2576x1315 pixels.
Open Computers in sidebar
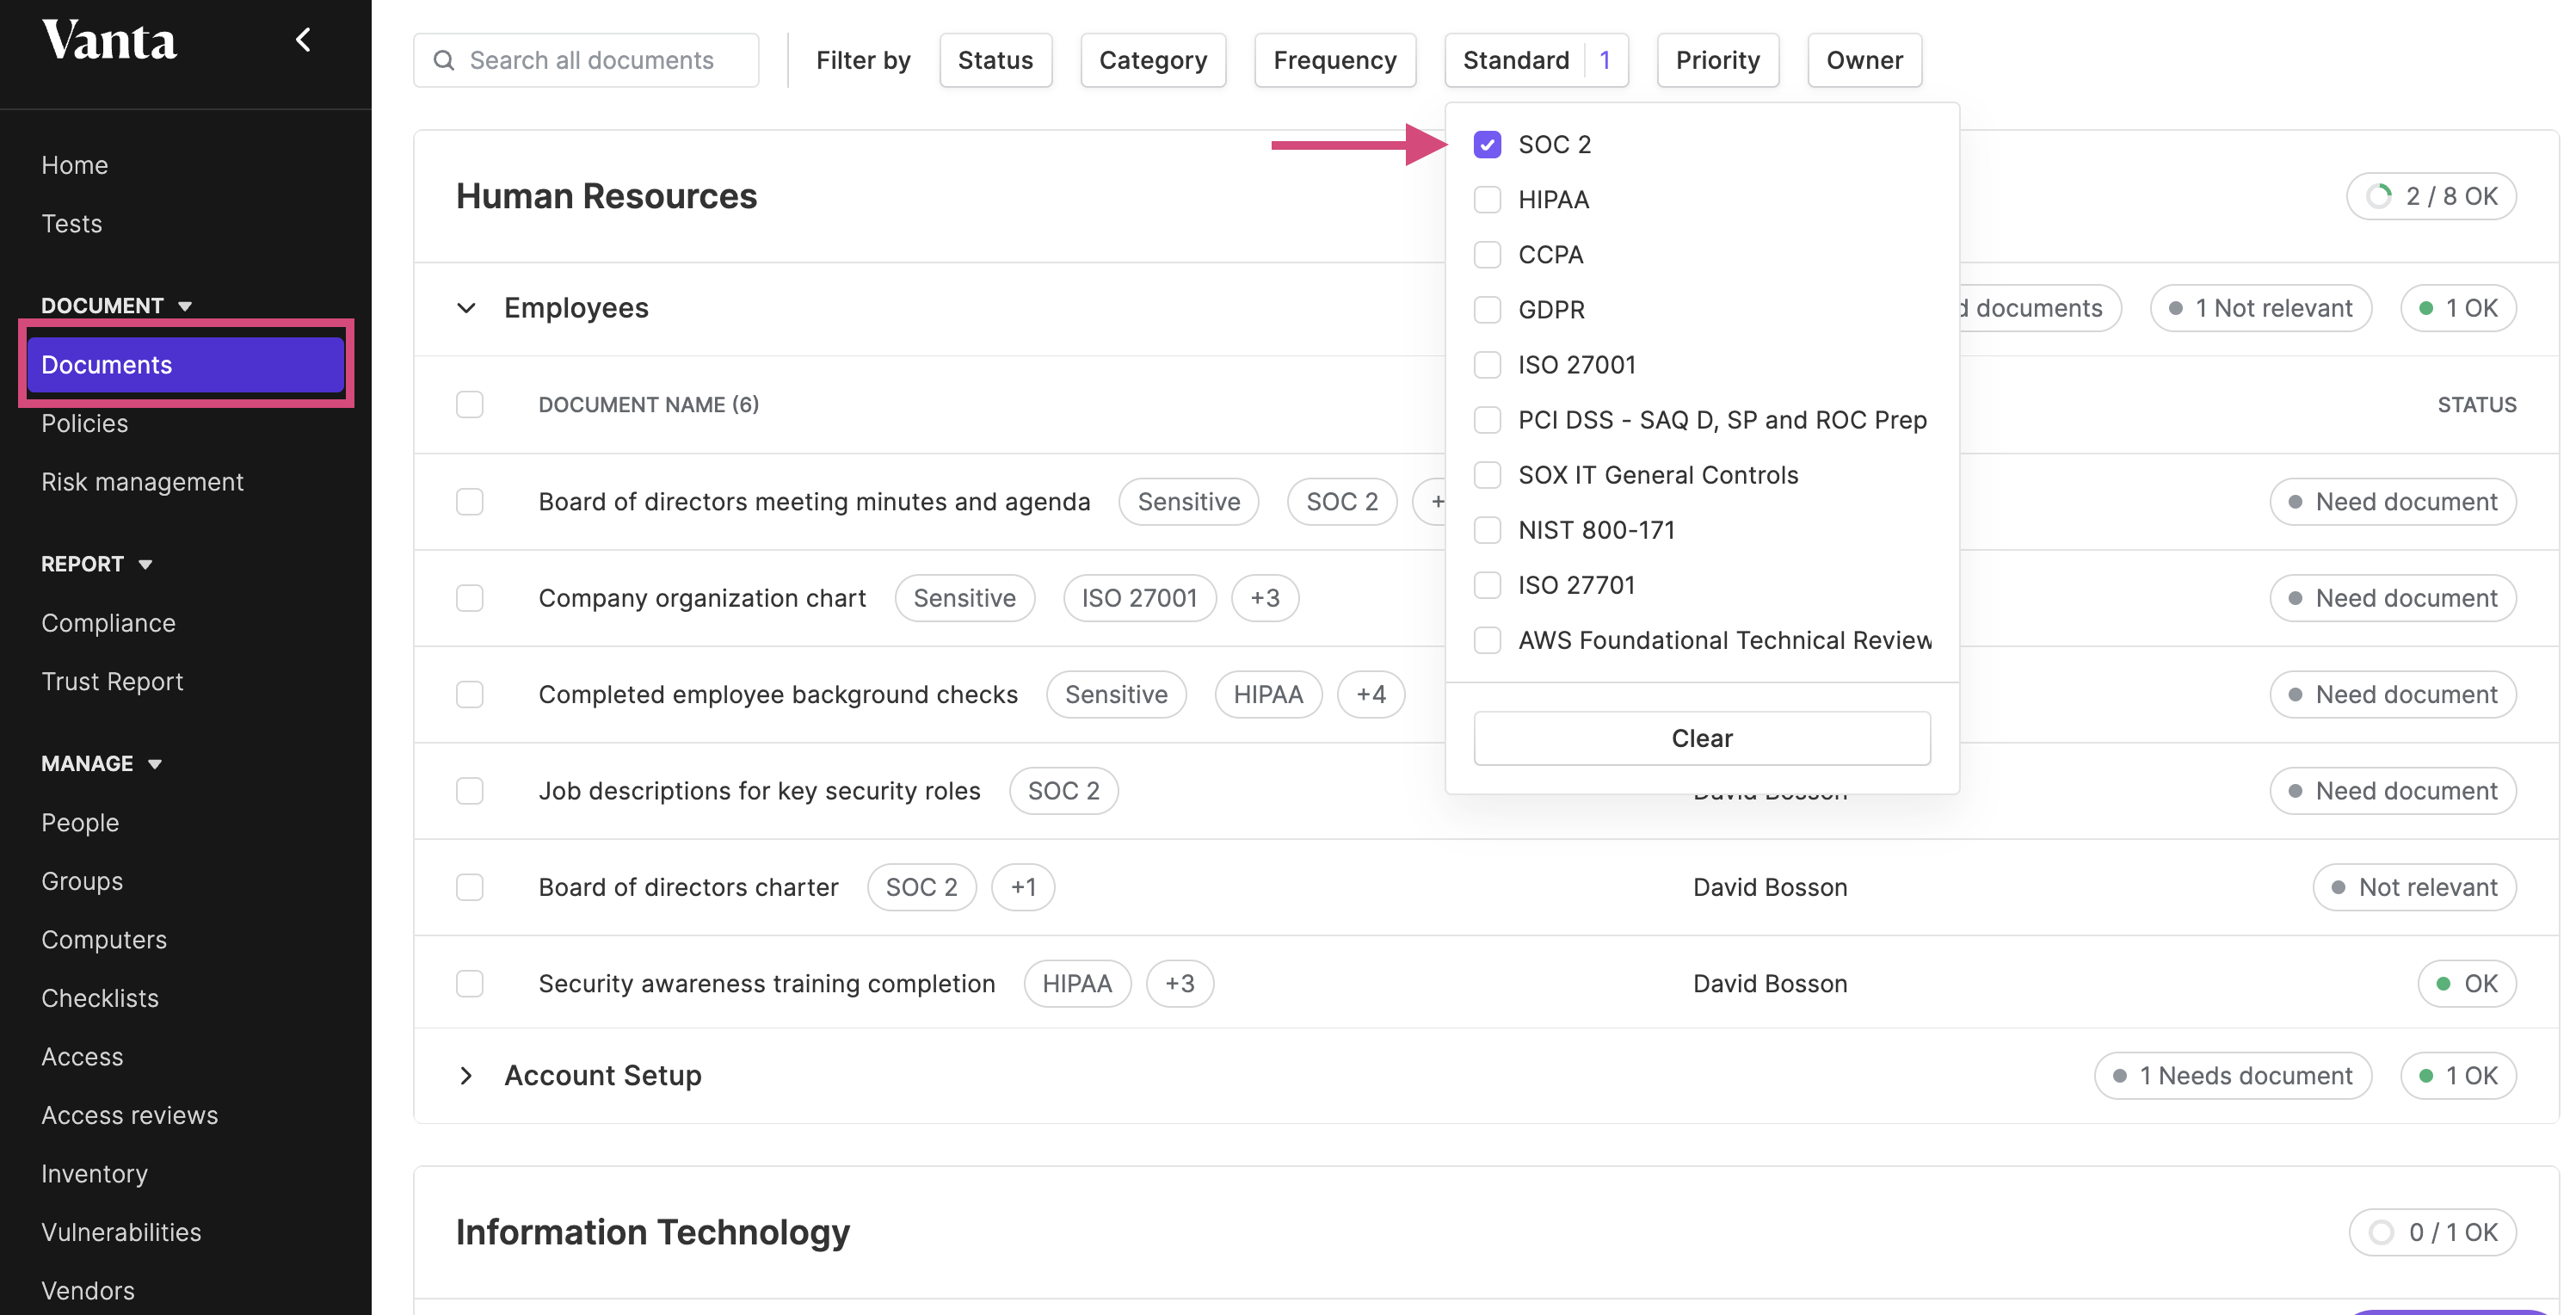click(104, 940)
